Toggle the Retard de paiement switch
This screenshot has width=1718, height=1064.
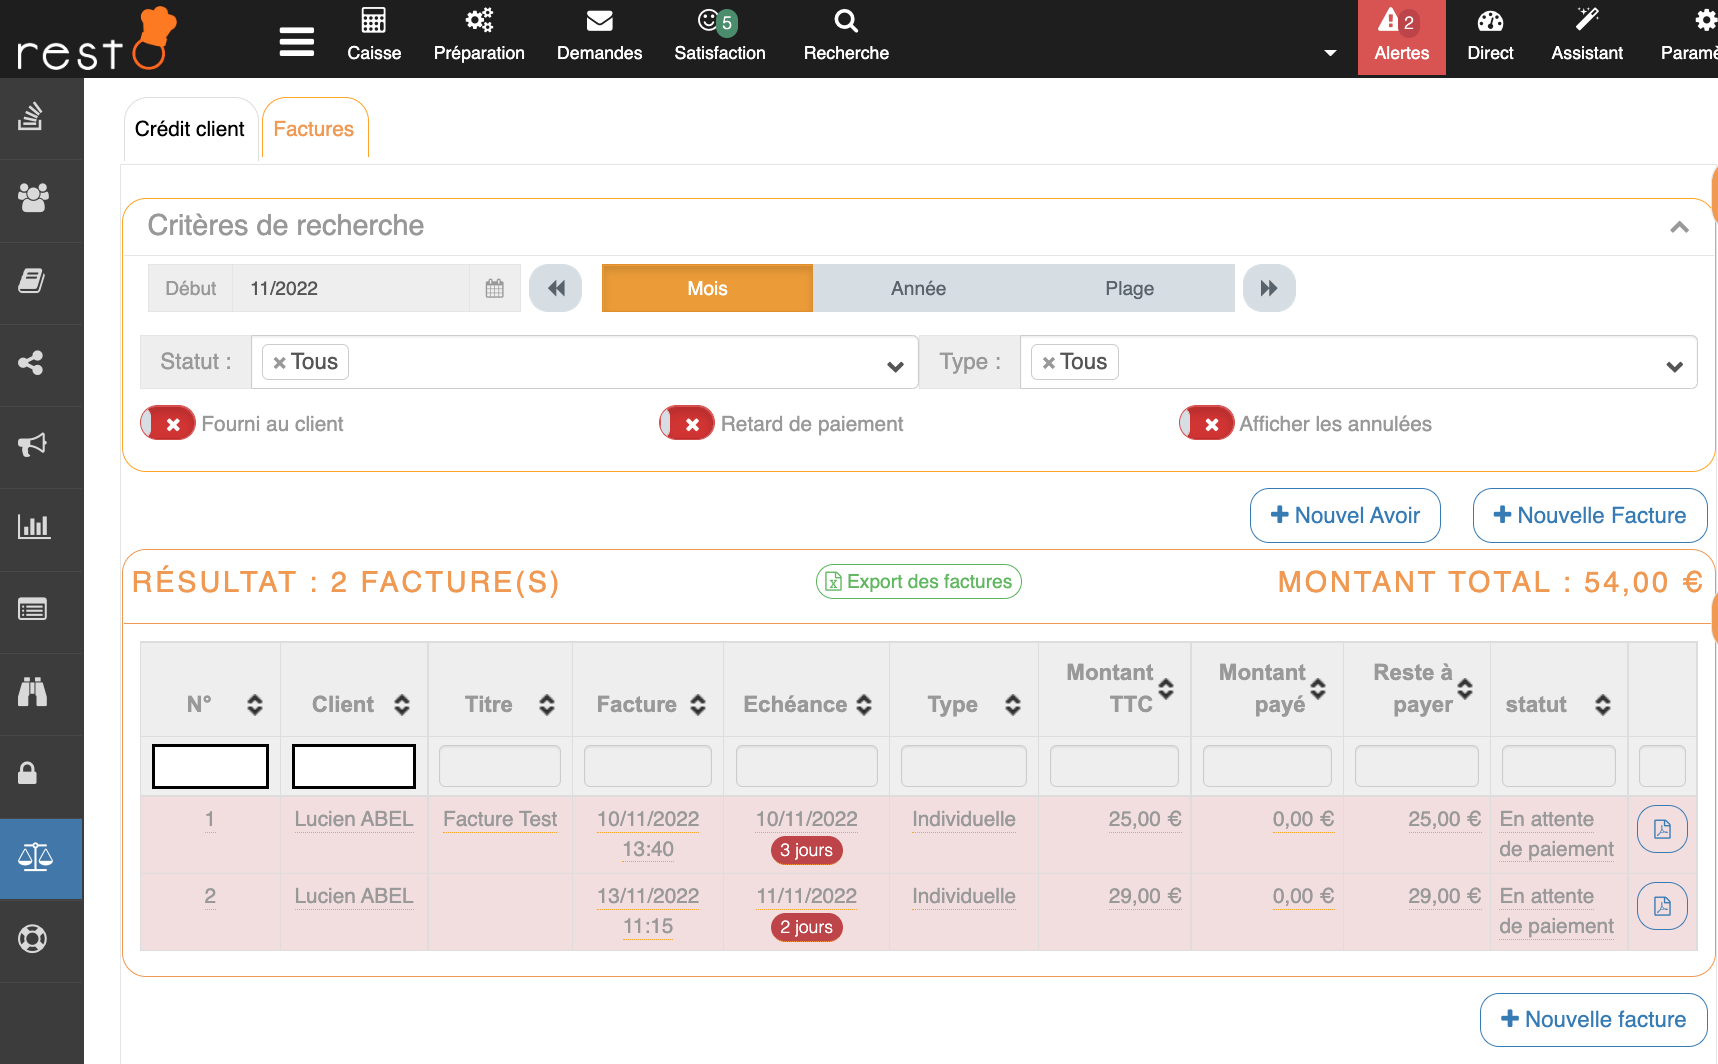[687, 424]
